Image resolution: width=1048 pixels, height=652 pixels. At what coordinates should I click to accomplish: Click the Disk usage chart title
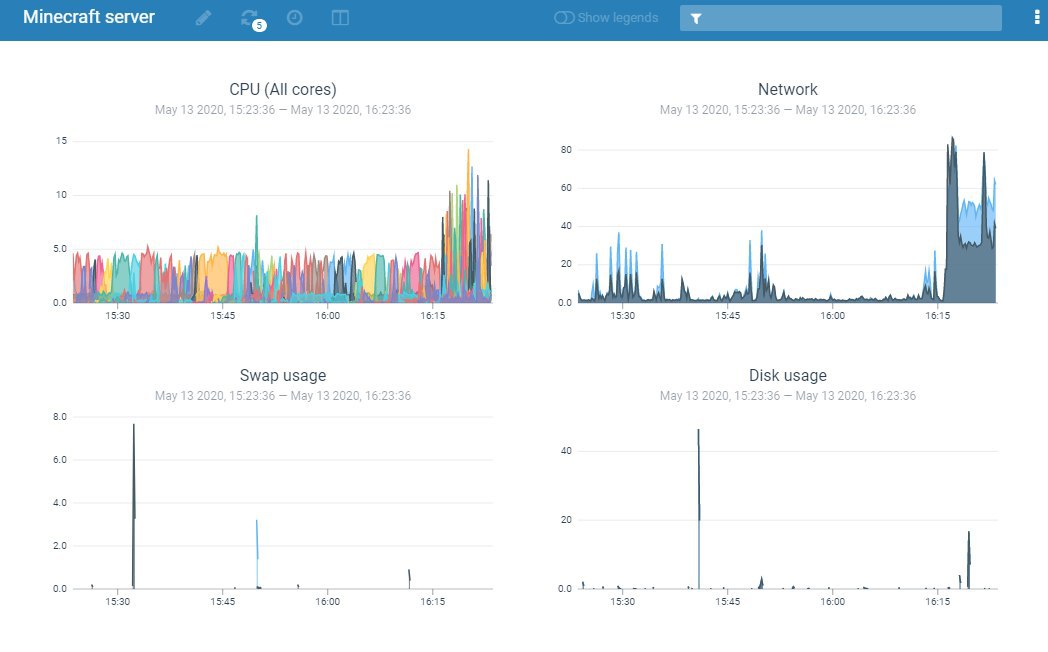click(787, 375)
